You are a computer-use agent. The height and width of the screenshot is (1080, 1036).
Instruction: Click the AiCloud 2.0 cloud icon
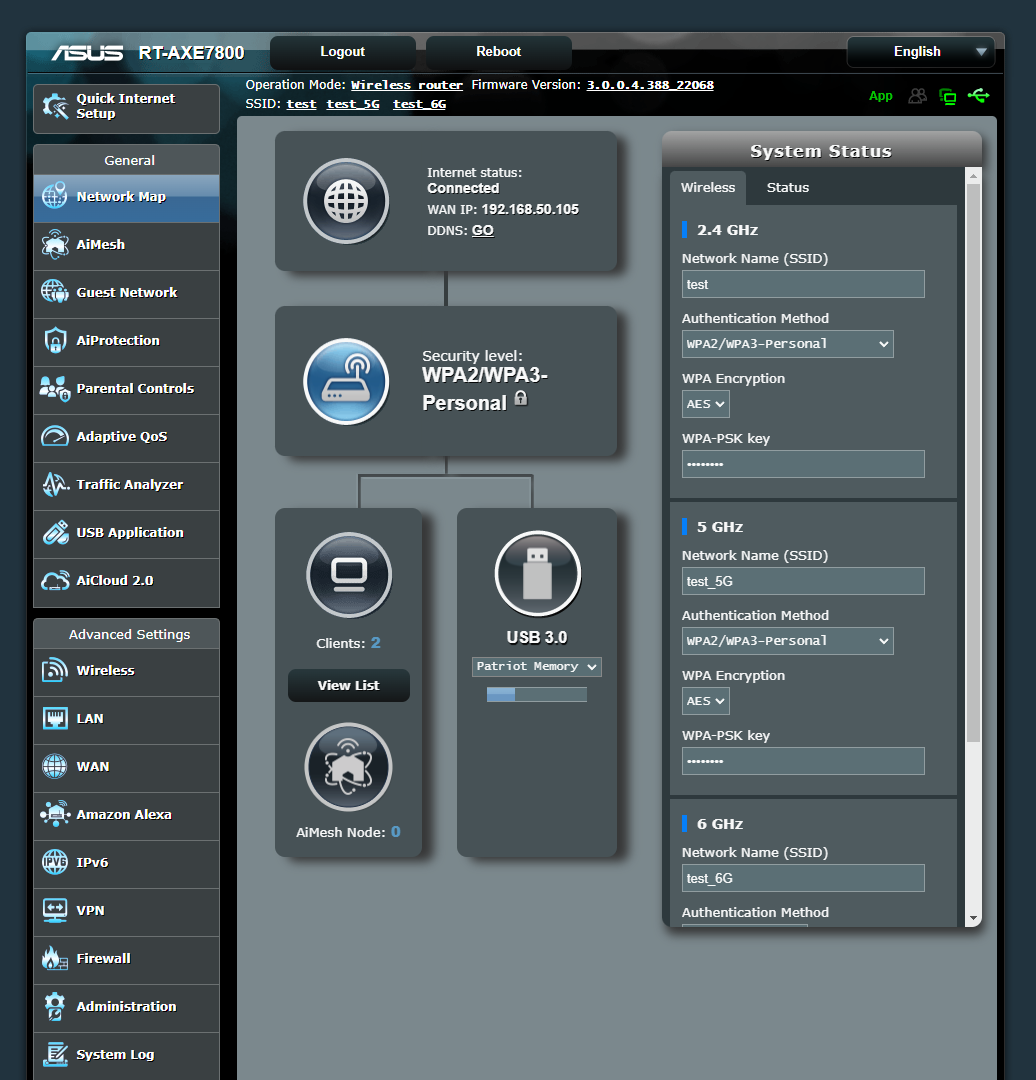[x=55, y=581]
